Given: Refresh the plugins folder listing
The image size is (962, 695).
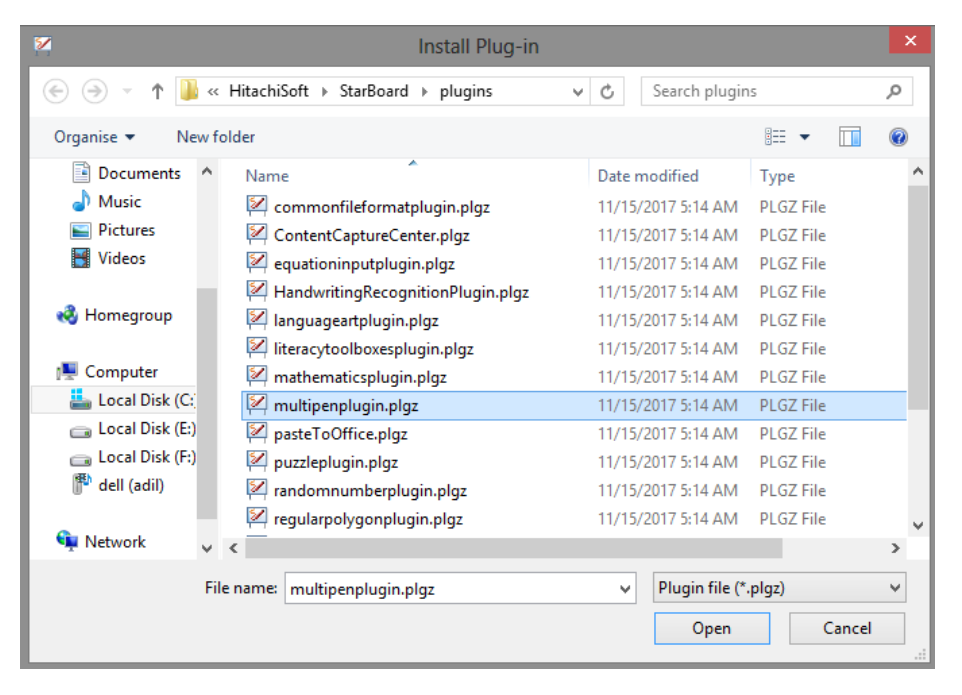Looking at the screenshot, I should click(606, 91).
